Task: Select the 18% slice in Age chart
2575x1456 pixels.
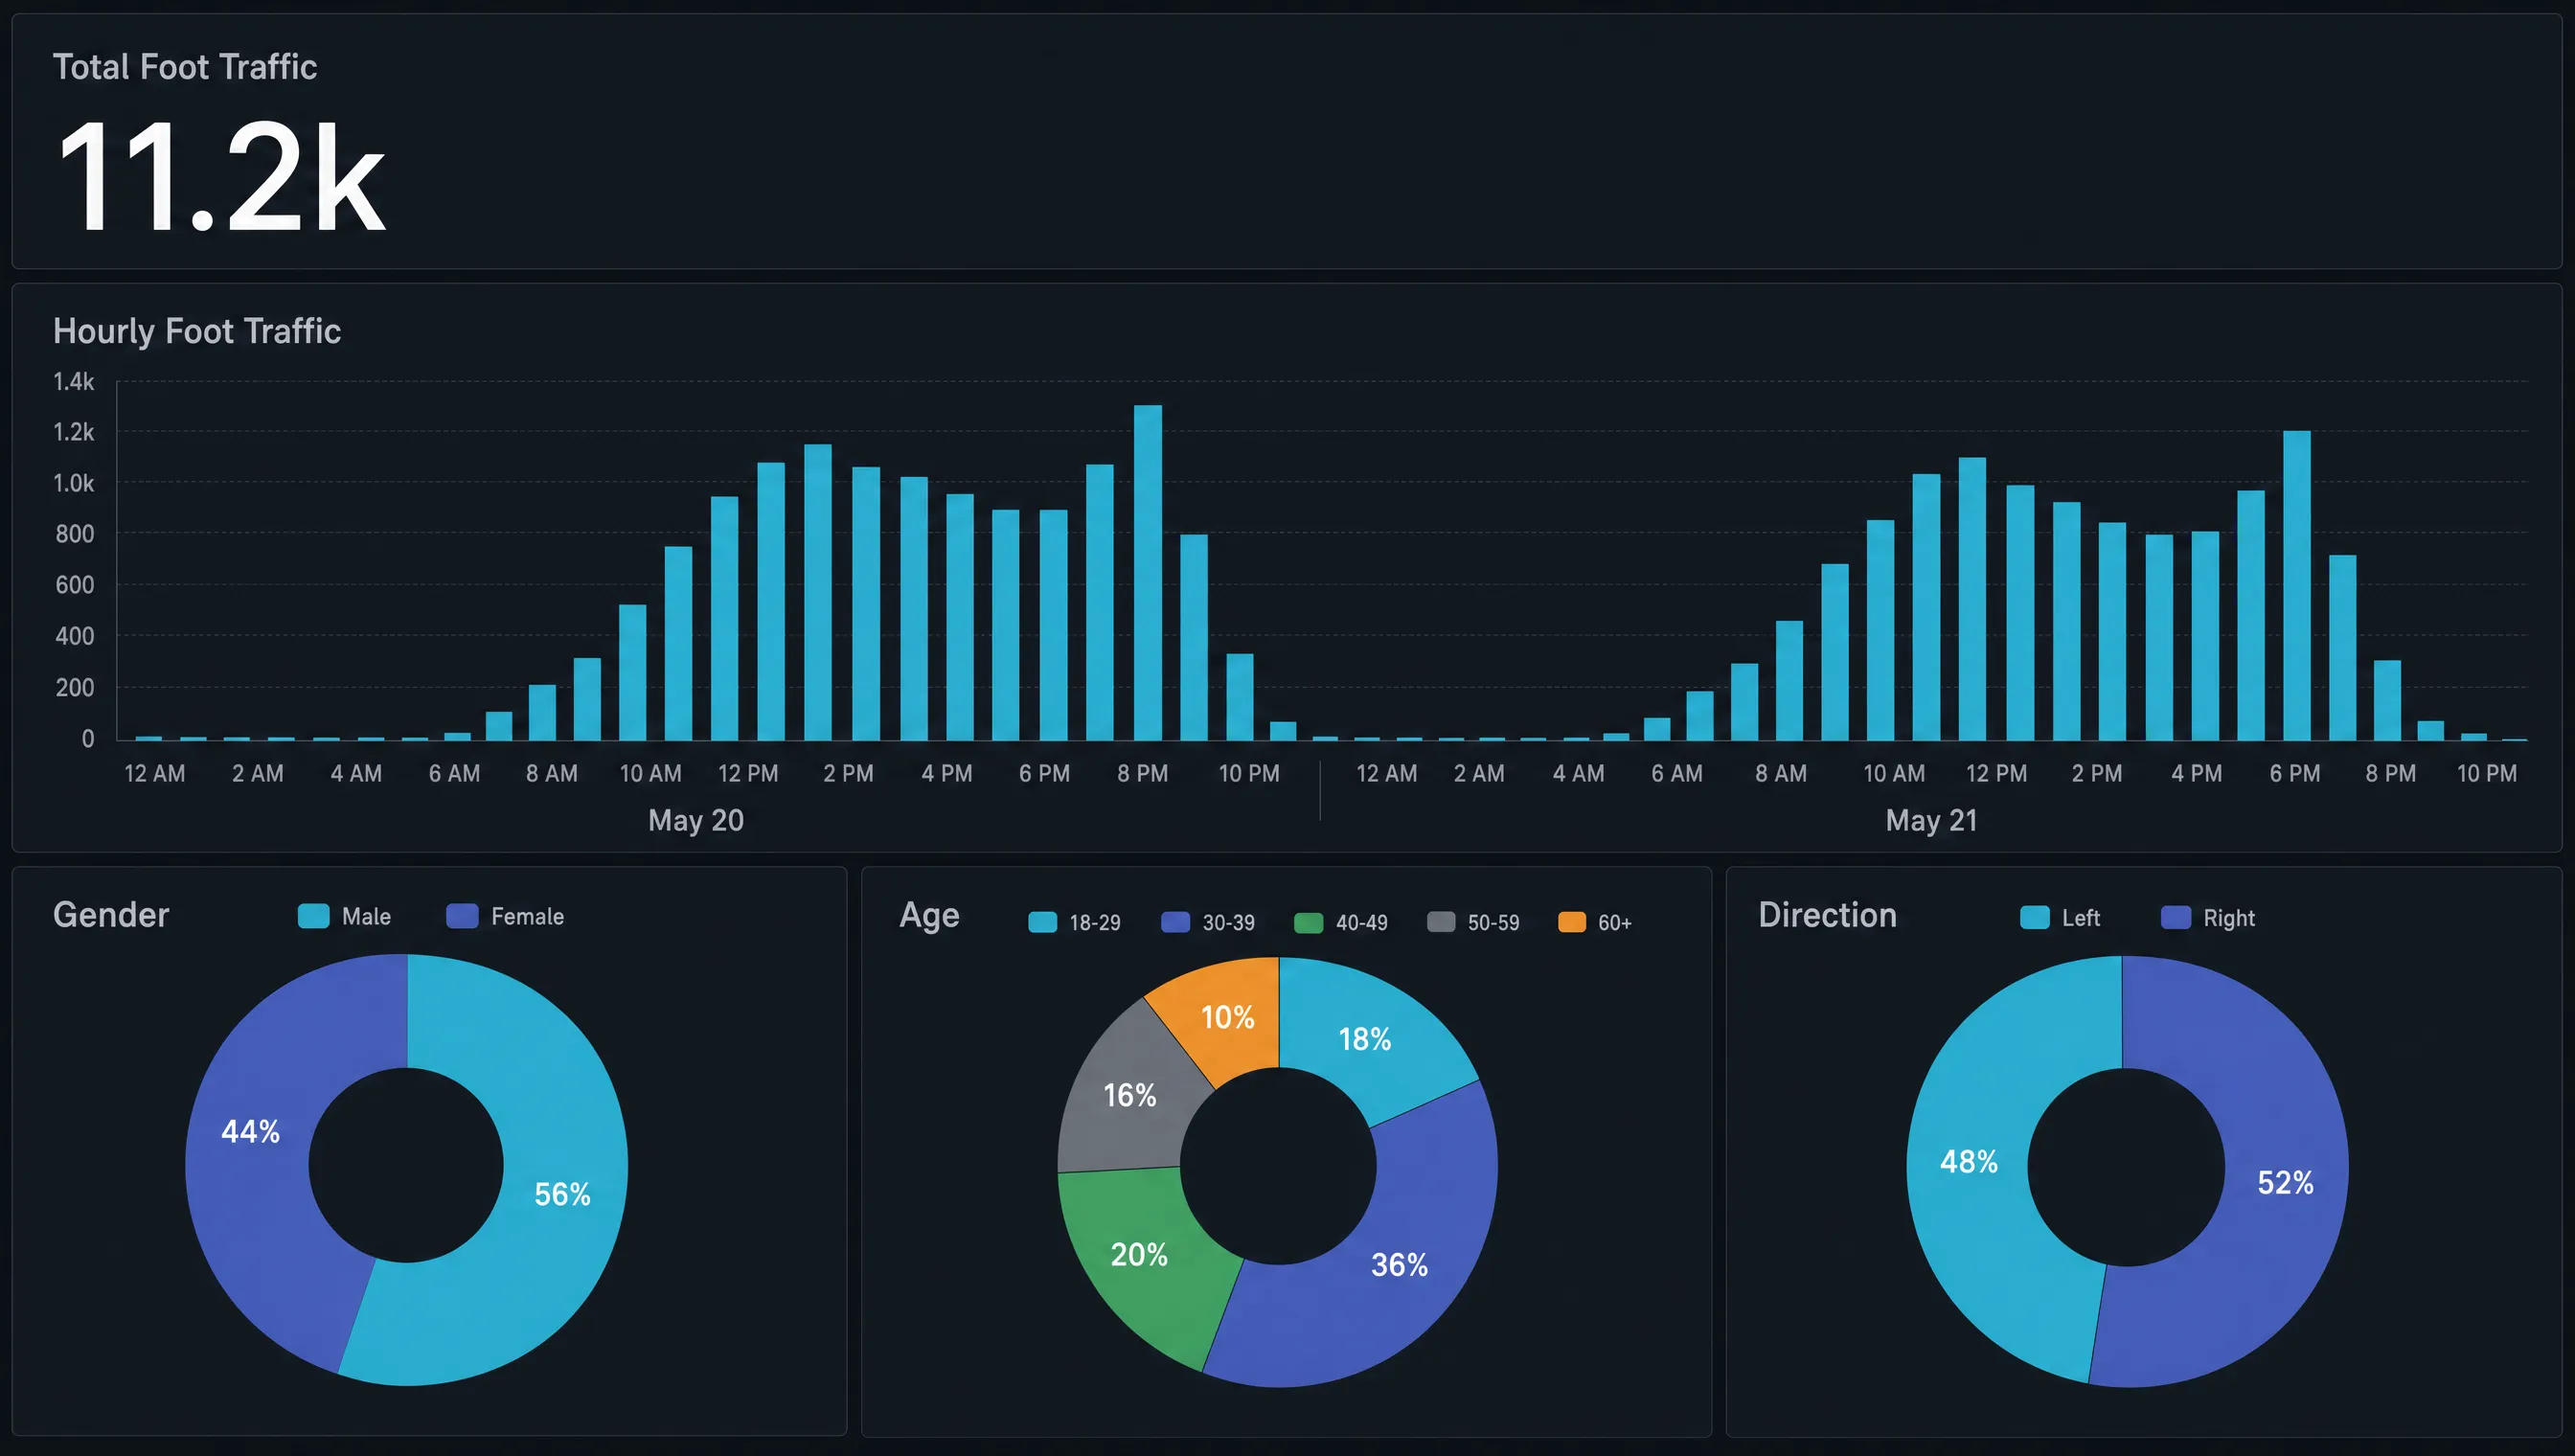Action: coord(1365,1039)
